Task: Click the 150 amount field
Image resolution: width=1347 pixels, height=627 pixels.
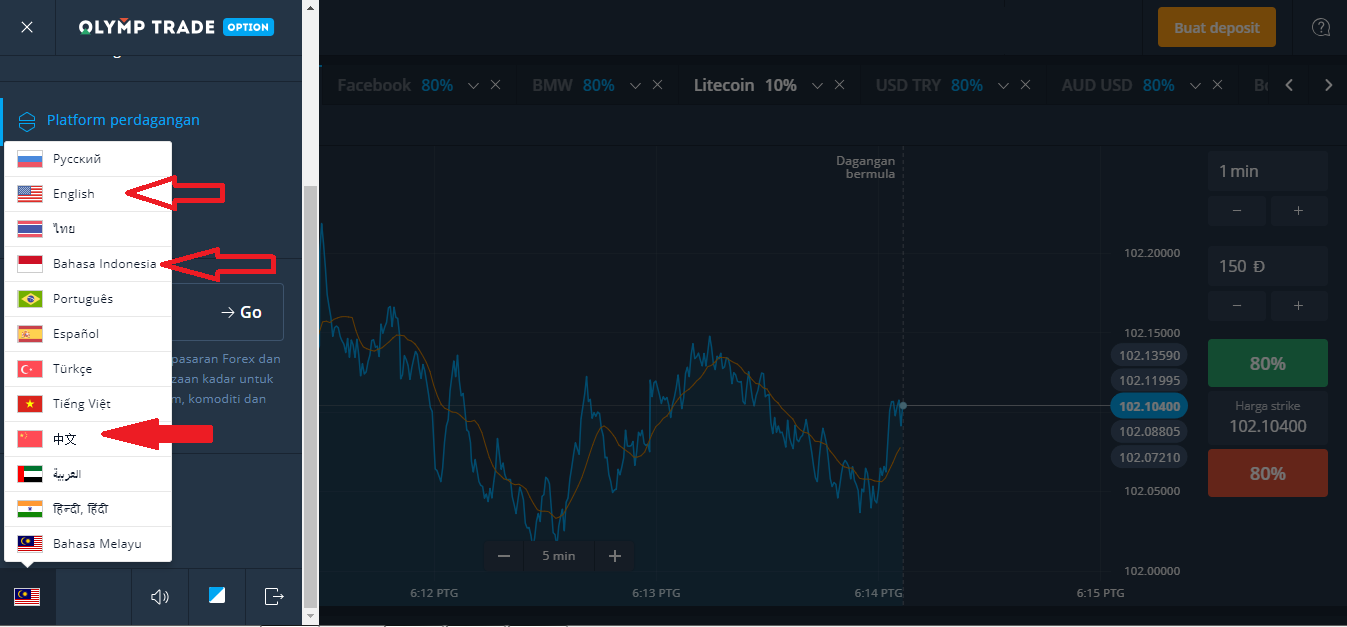Action: [1268, 266]
